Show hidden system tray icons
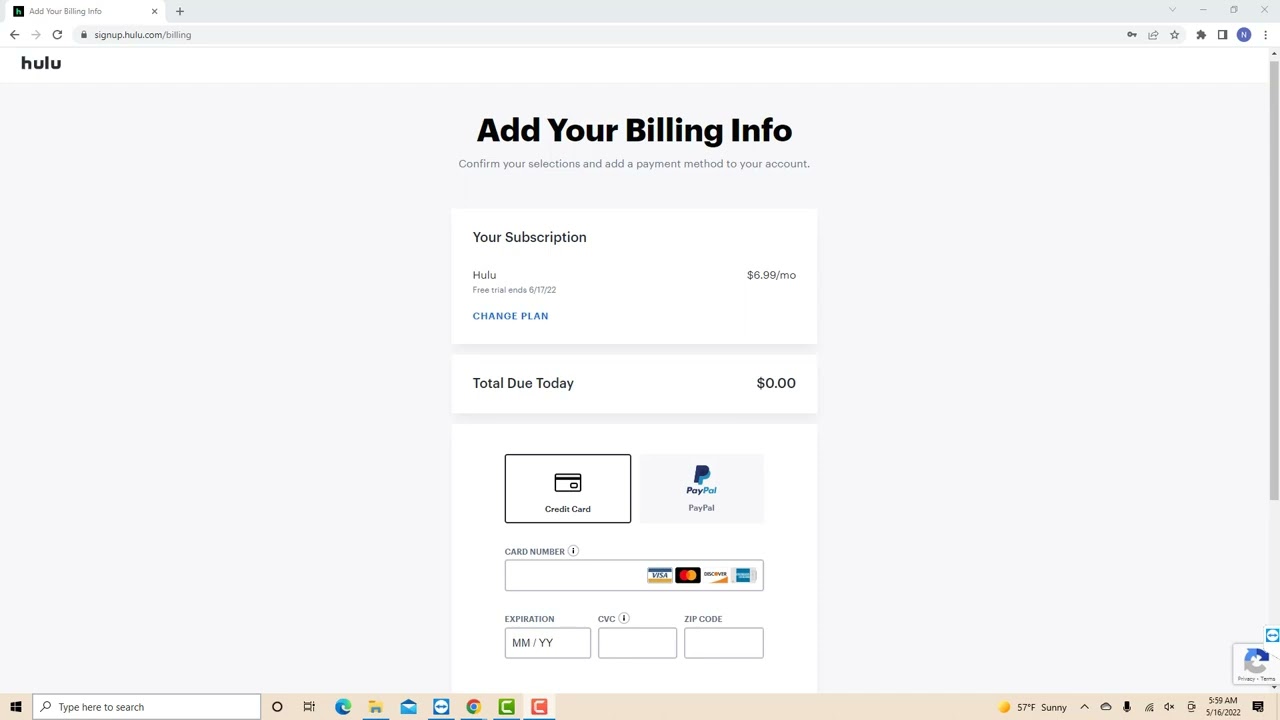Screen dimensions: 1280x720 (1084, 707)
